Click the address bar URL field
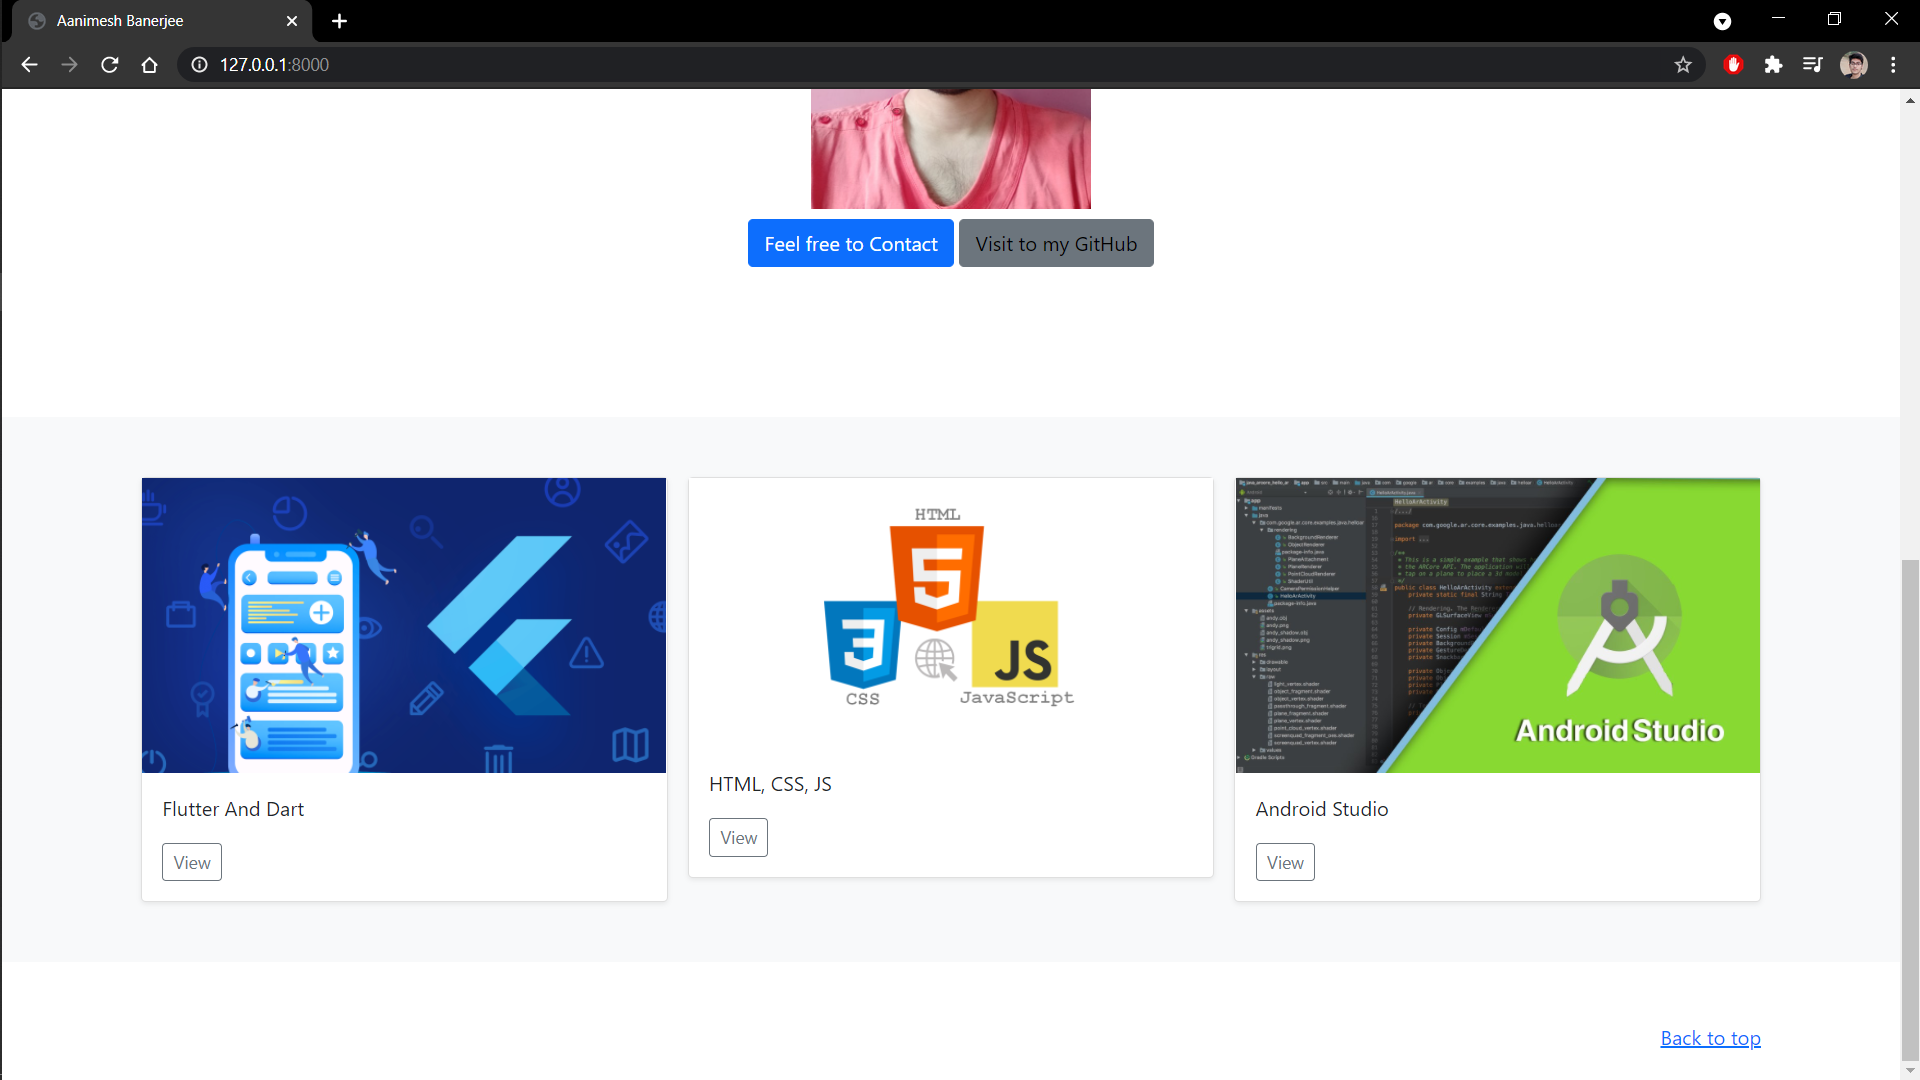Viewport: 1920px width, 1080px height. click(940, 65)
